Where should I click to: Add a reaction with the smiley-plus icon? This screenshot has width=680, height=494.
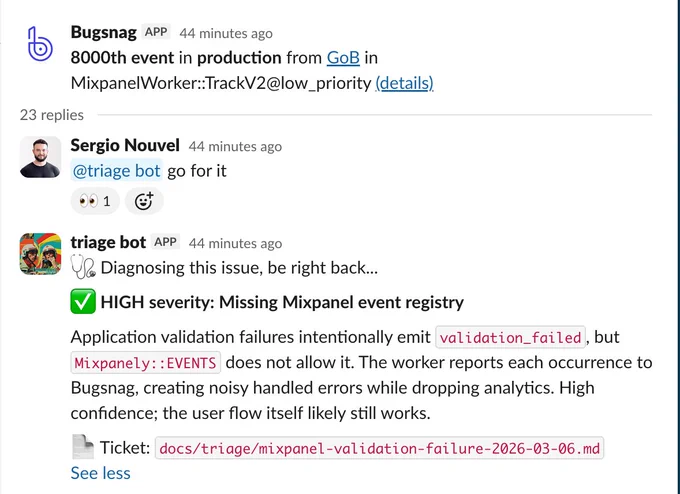tap(144, 201)
